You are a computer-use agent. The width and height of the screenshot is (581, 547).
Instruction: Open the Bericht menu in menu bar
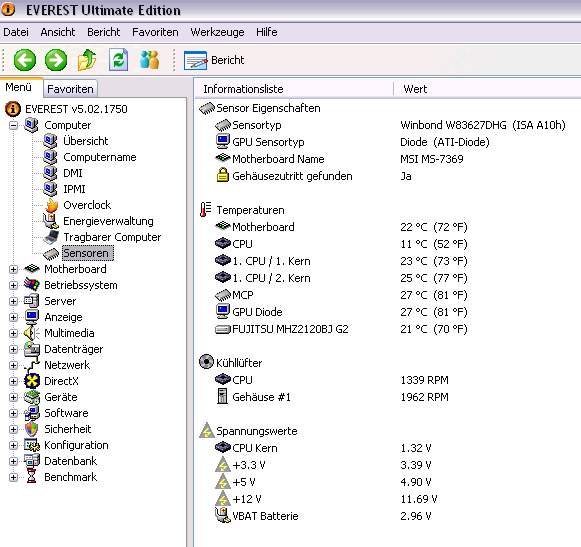pos(104,32)
